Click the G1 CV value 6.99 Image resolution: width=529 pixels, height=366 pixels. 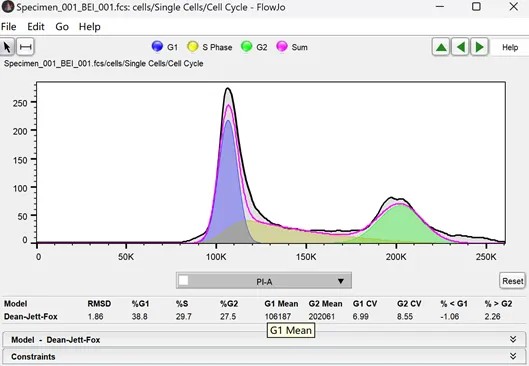coord(361,316)
